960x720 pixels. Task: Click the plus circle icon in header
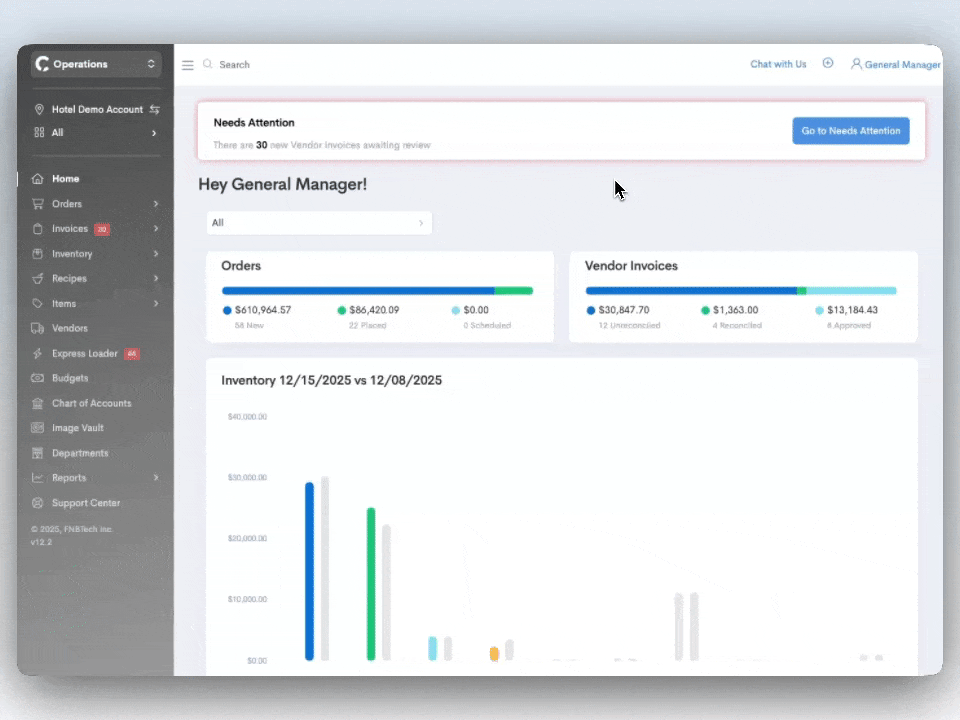(x=828, y=64)
